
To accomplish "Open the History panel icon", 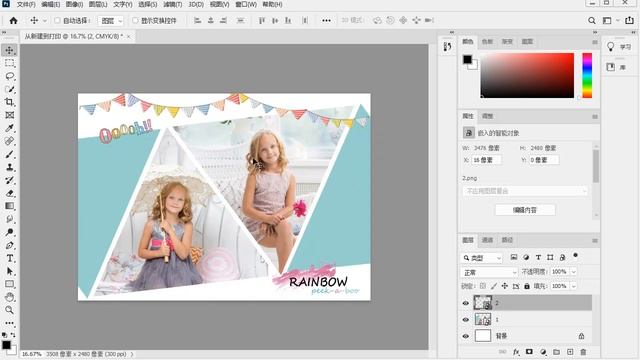I will tap(447, 47).
